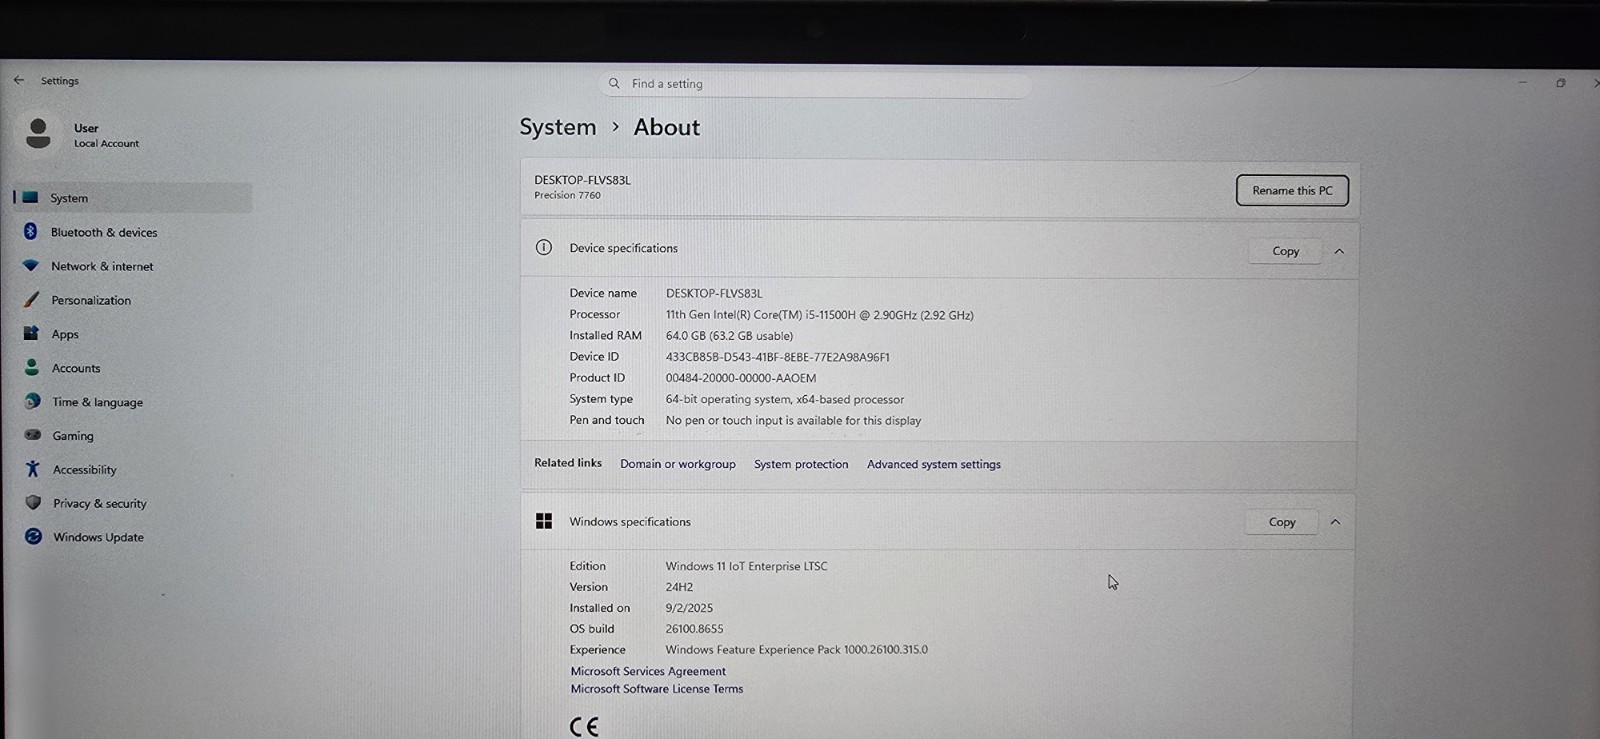Open System protection link

(801, 464)
